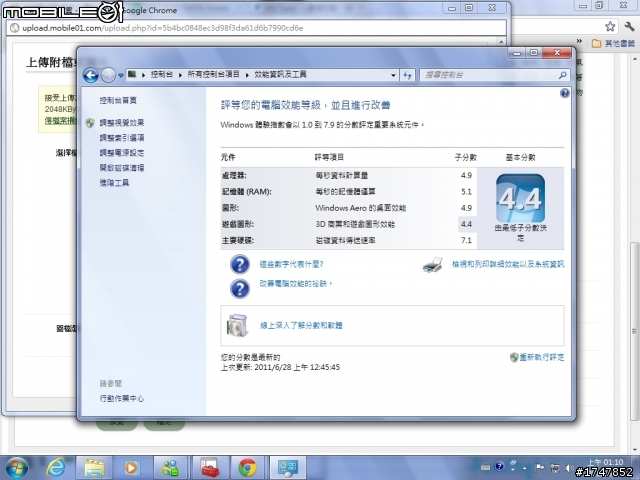Switch to Google Chrome on taskbar
Screen dimensions: 640x480
tap(248, 468)
